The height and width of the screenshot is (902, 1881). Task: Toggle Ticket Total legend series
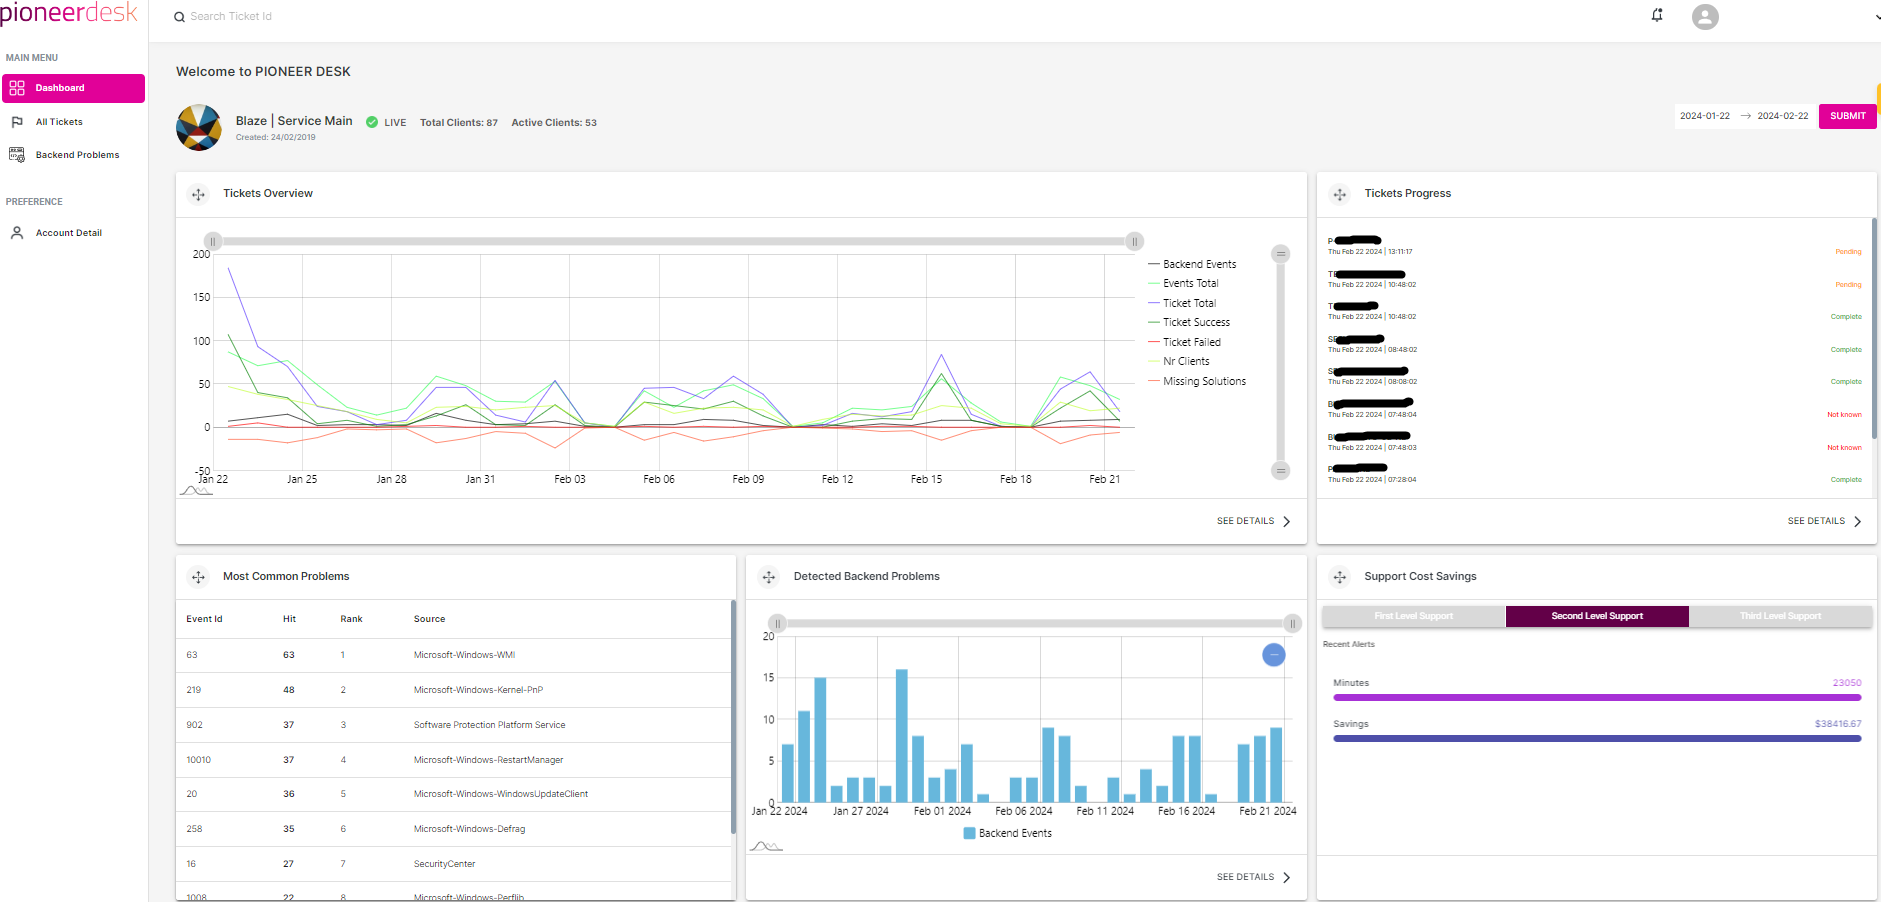coord(1182,303)
